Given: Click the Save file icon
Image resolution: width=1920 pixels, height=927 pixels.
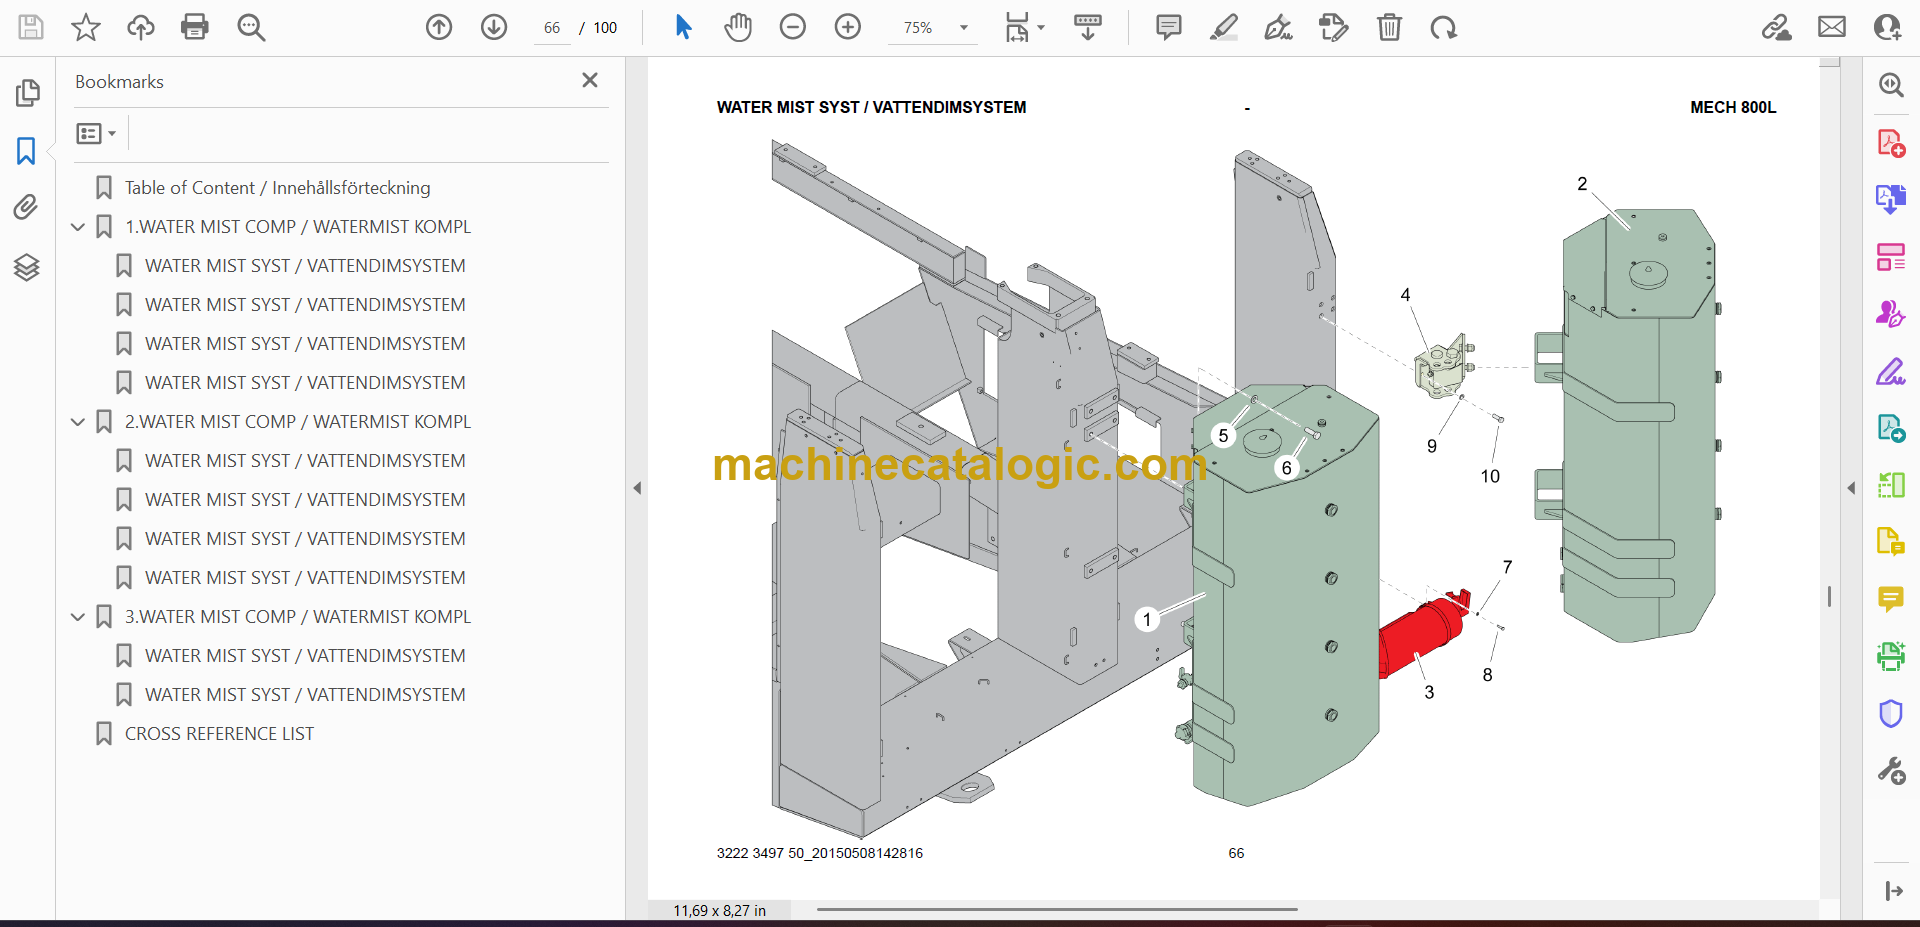Looking at the screenshot, I should (x=31, y=27).
